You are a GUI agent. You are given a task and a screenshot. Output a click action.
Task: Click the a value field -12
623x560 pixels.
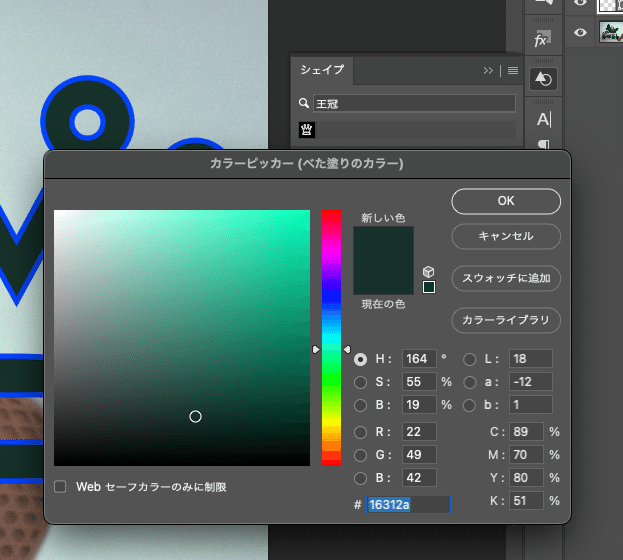click(x=531, y=382)
